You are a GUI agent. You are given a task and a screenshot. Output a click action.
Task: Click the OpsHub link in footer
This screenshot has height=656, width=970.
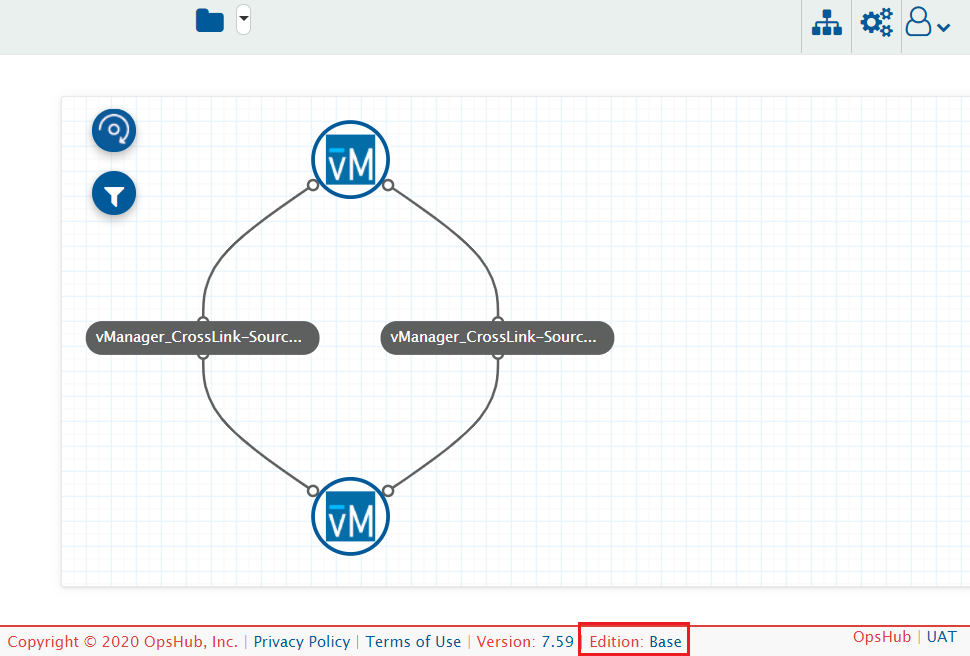pos(882,637)
